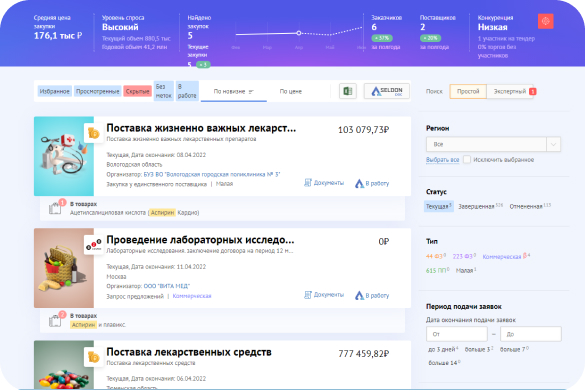Click the price '777 459,82₽'
585x392 pixels.
pyautogui.click(x=363, y=354)
